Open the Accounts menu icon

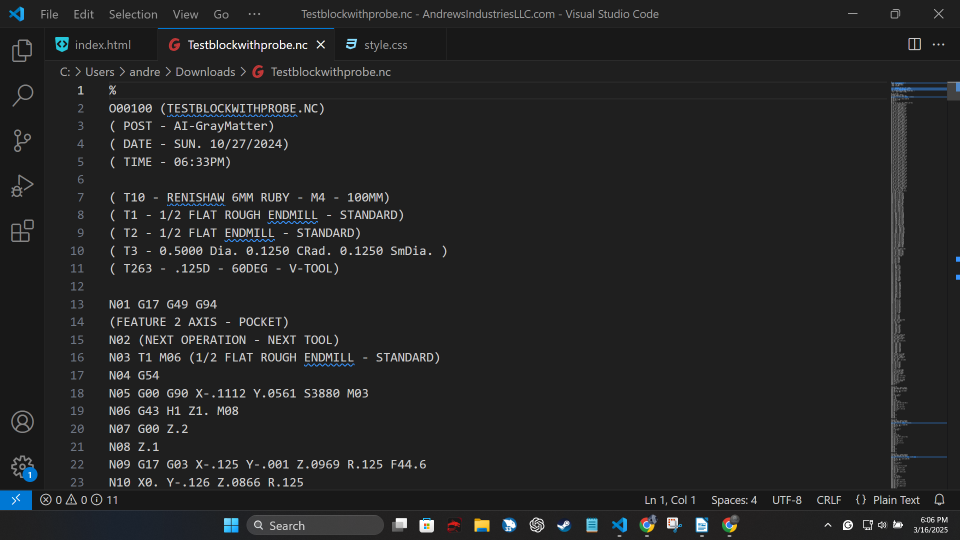click(22, 422)
